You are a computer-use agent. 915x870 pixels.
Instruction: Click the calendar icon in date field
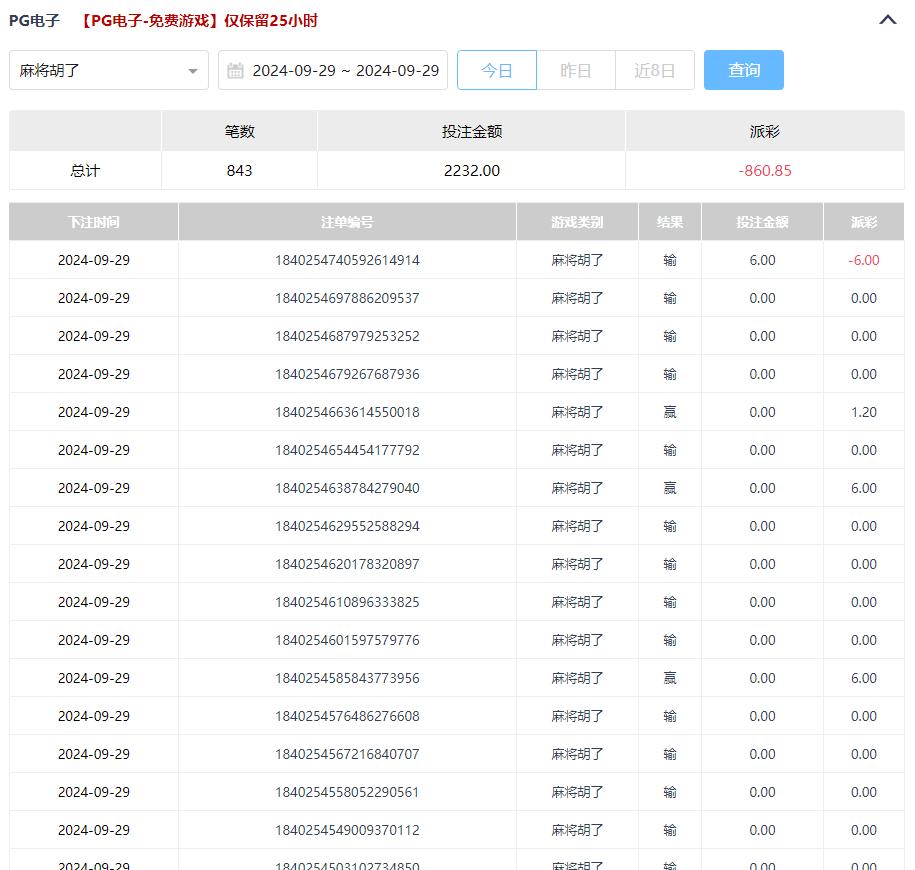236,71
